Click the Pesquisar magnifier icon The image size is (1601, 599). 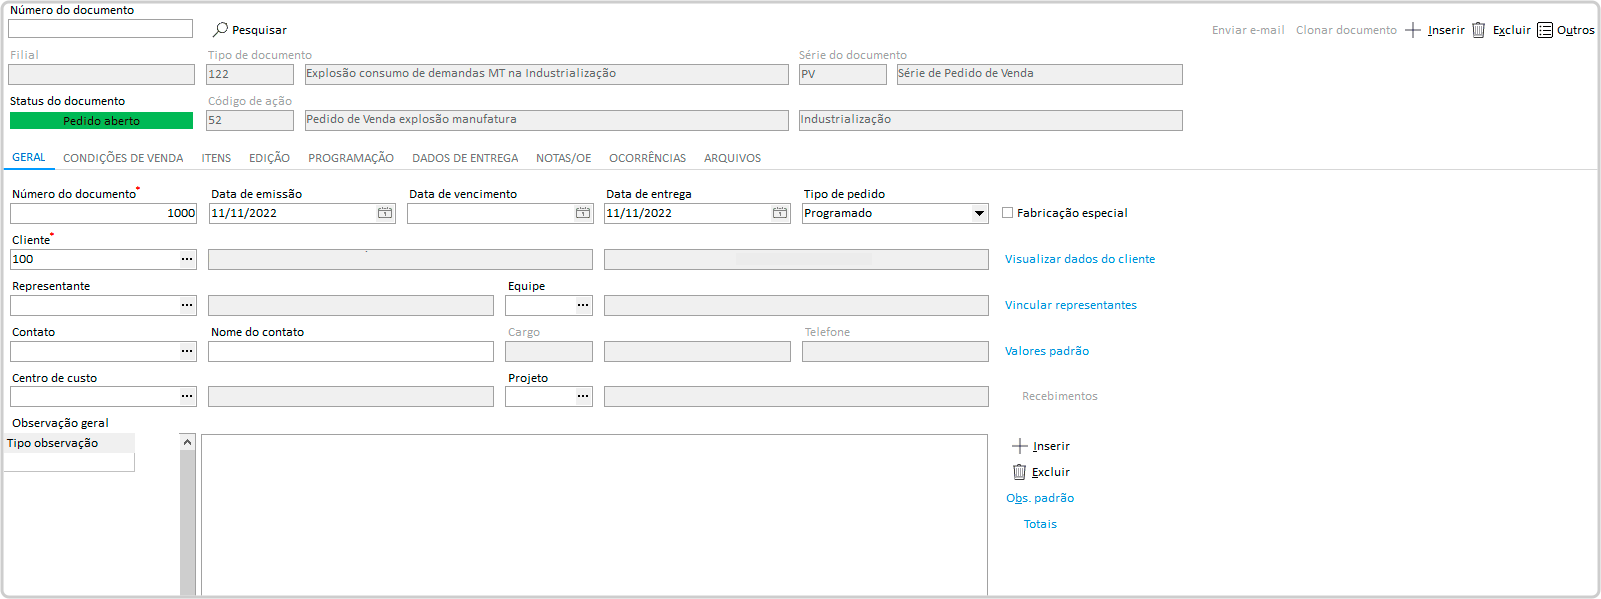click(x=221, y=30)
